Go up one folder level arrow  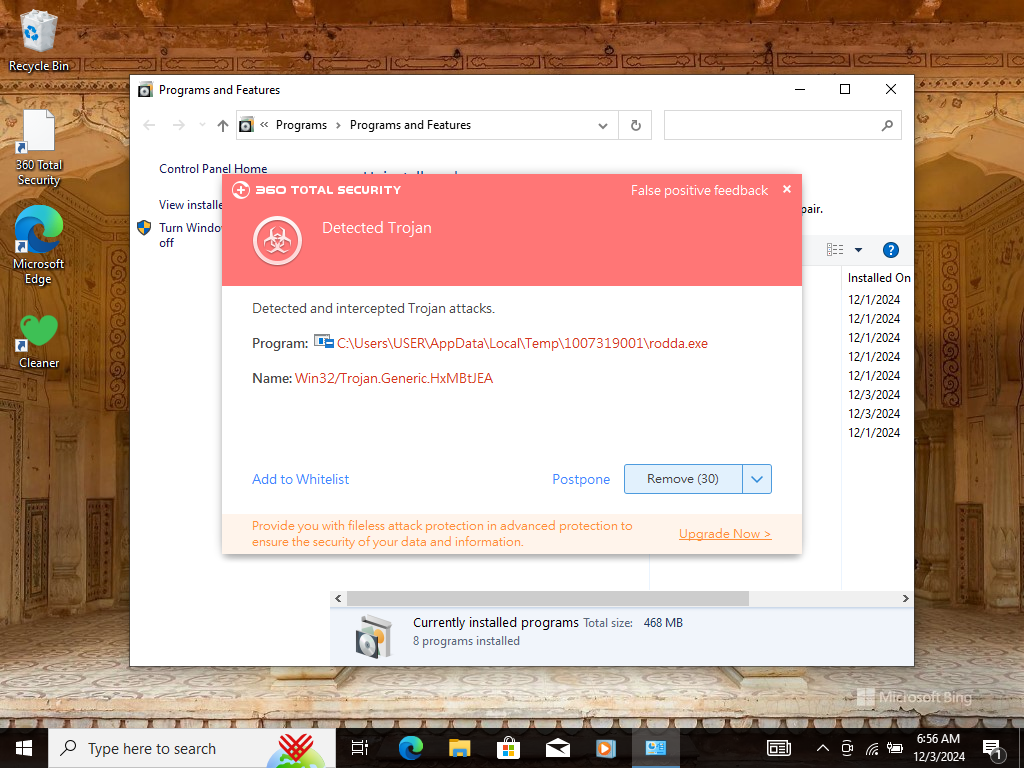[222, 125]
